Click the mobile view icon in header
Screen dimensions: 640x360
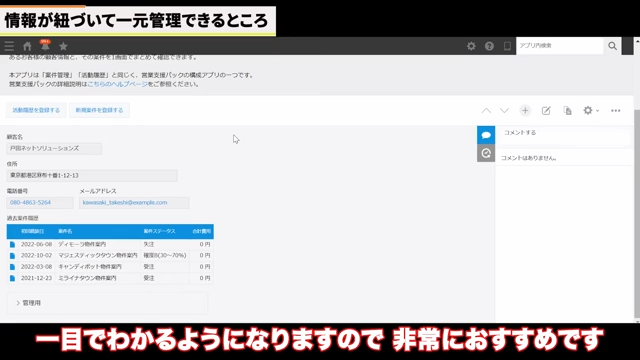point(507,46)
